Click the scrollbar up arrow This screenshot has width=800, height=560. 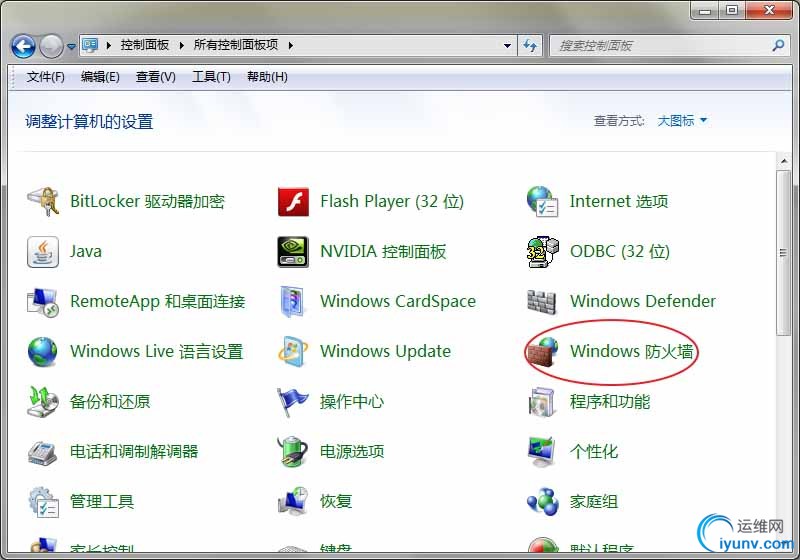point(784,161)
